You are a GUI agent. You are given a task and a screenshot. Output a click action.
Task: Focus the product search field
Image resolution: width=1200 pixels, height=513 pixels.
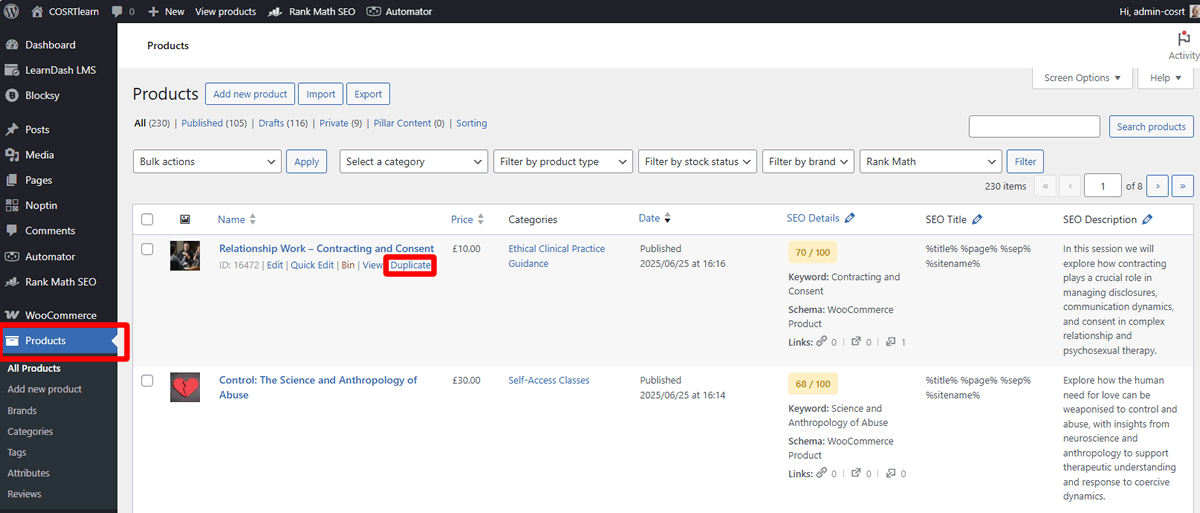pos(1035,127)
